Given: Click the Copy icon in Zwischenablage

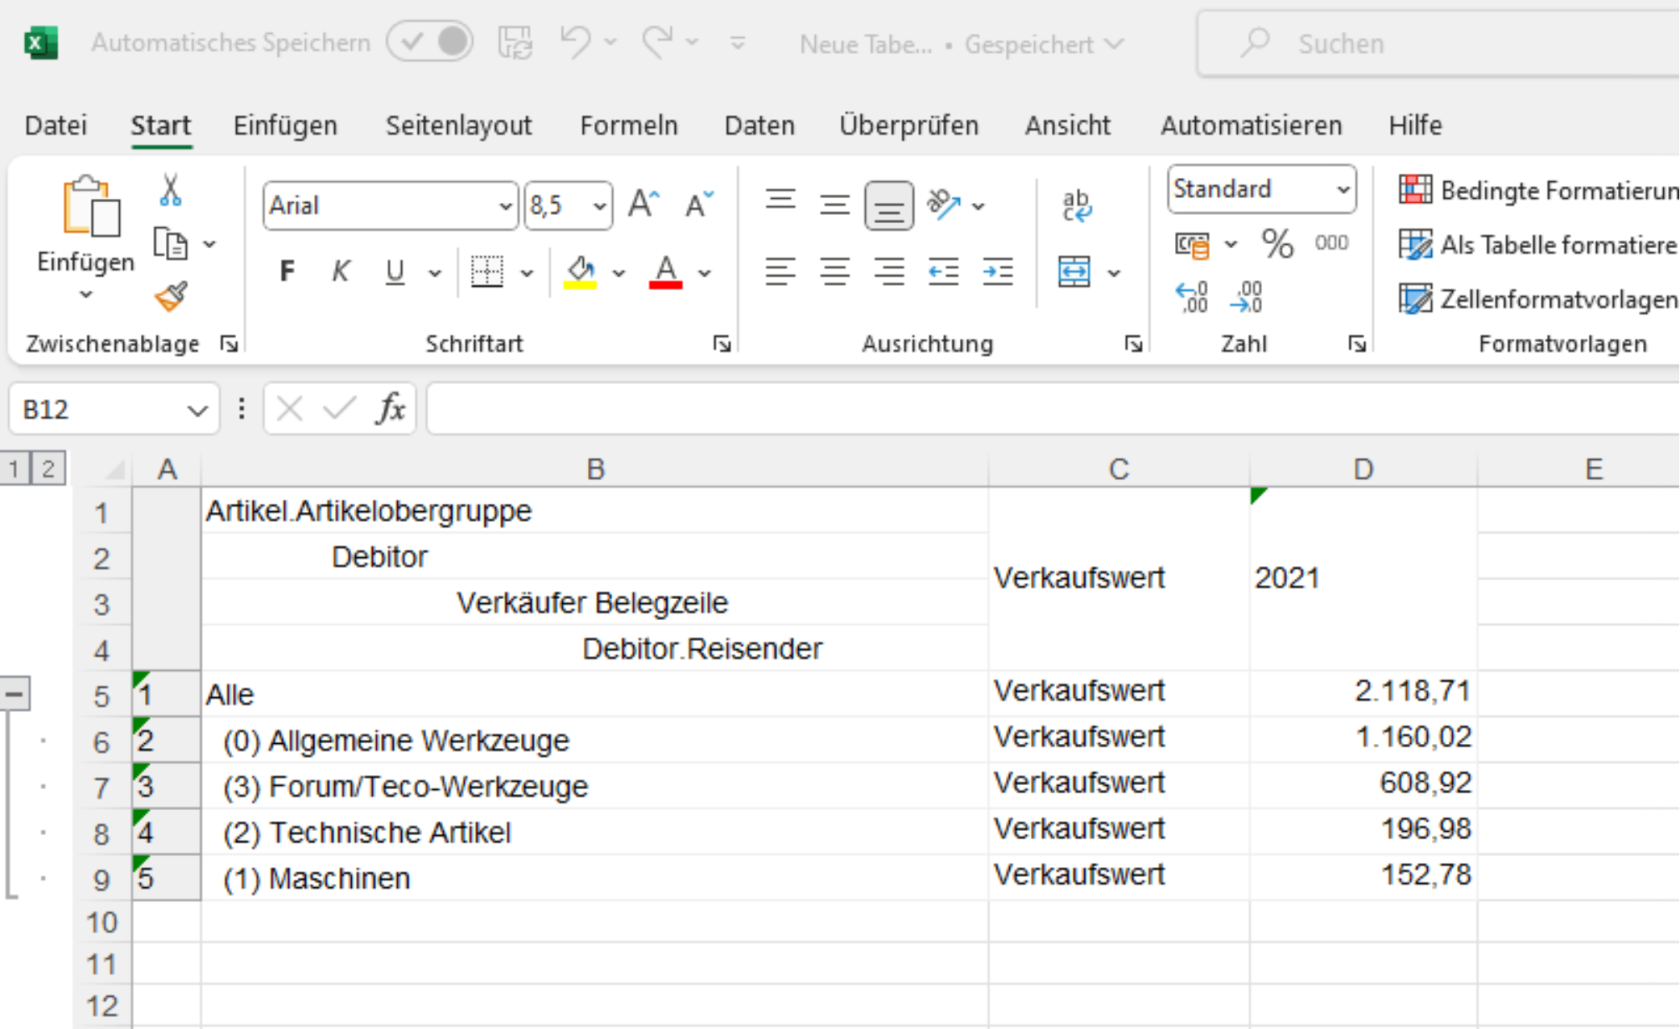Looking at the screenshot, I should 170,243.
